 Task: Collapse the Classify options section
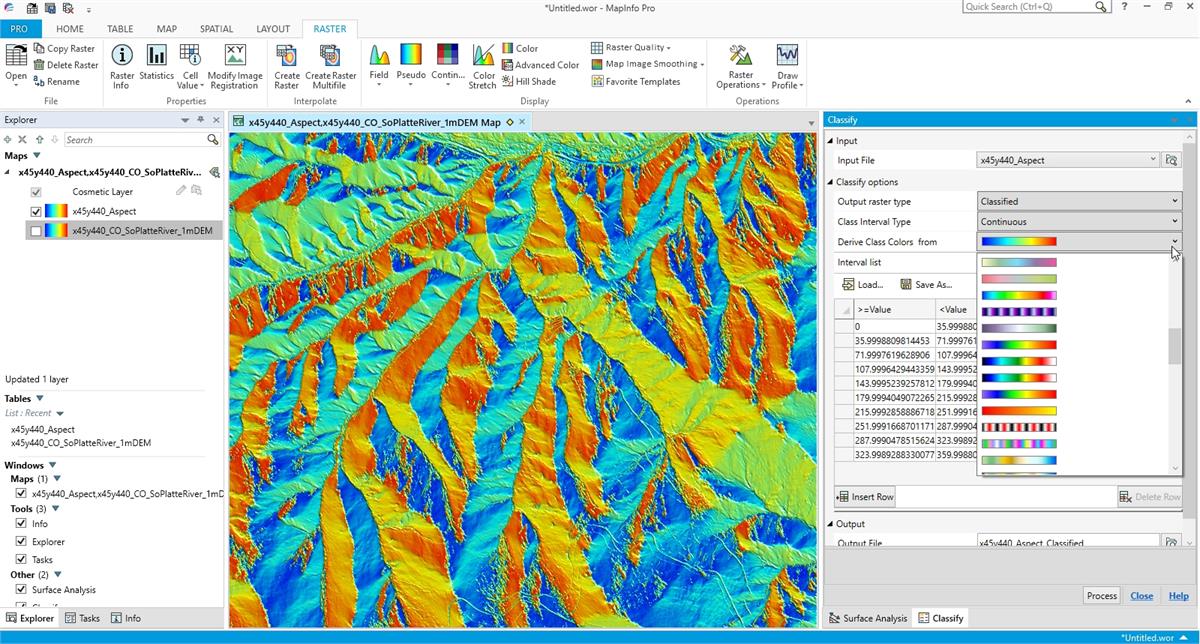click(x=829, y=182)
